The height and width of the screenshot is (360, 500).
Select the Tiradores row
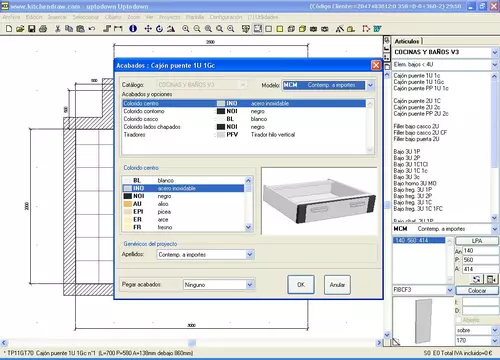click(x=244, y=135)
